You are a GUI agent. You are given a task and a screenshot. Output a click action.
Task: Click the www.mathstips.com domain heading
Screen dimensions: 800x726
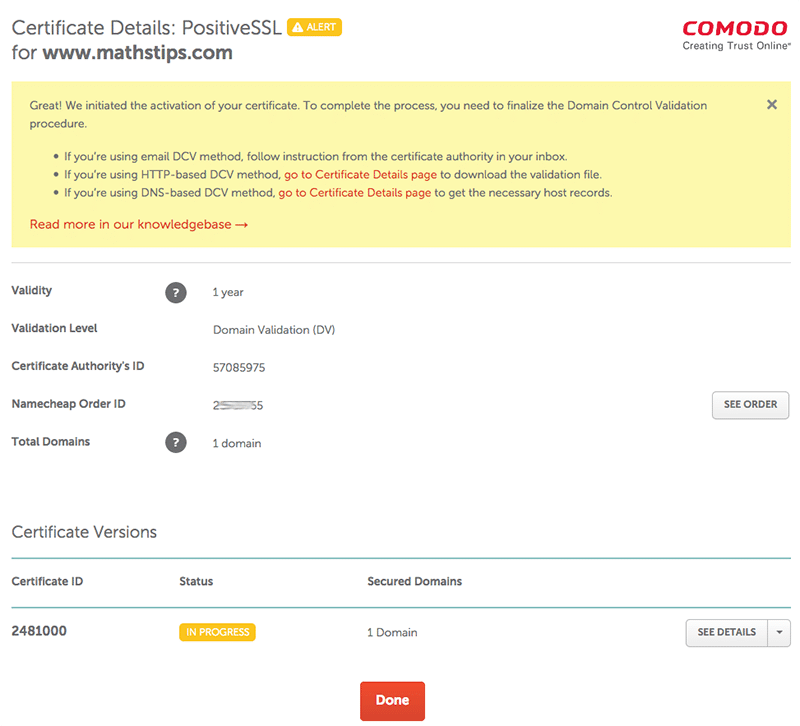point(137,53)
